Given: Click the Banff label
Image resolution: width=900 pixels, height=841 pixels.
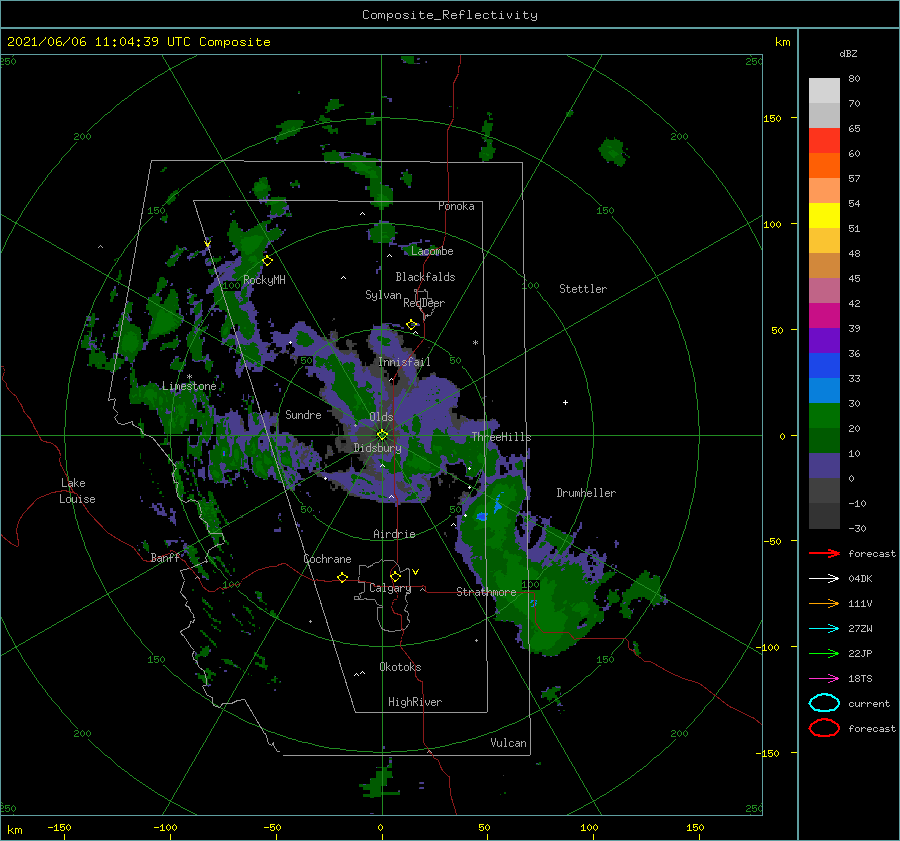Looking at the screenshot, I should pyautogui.click(x=165, y=558).
